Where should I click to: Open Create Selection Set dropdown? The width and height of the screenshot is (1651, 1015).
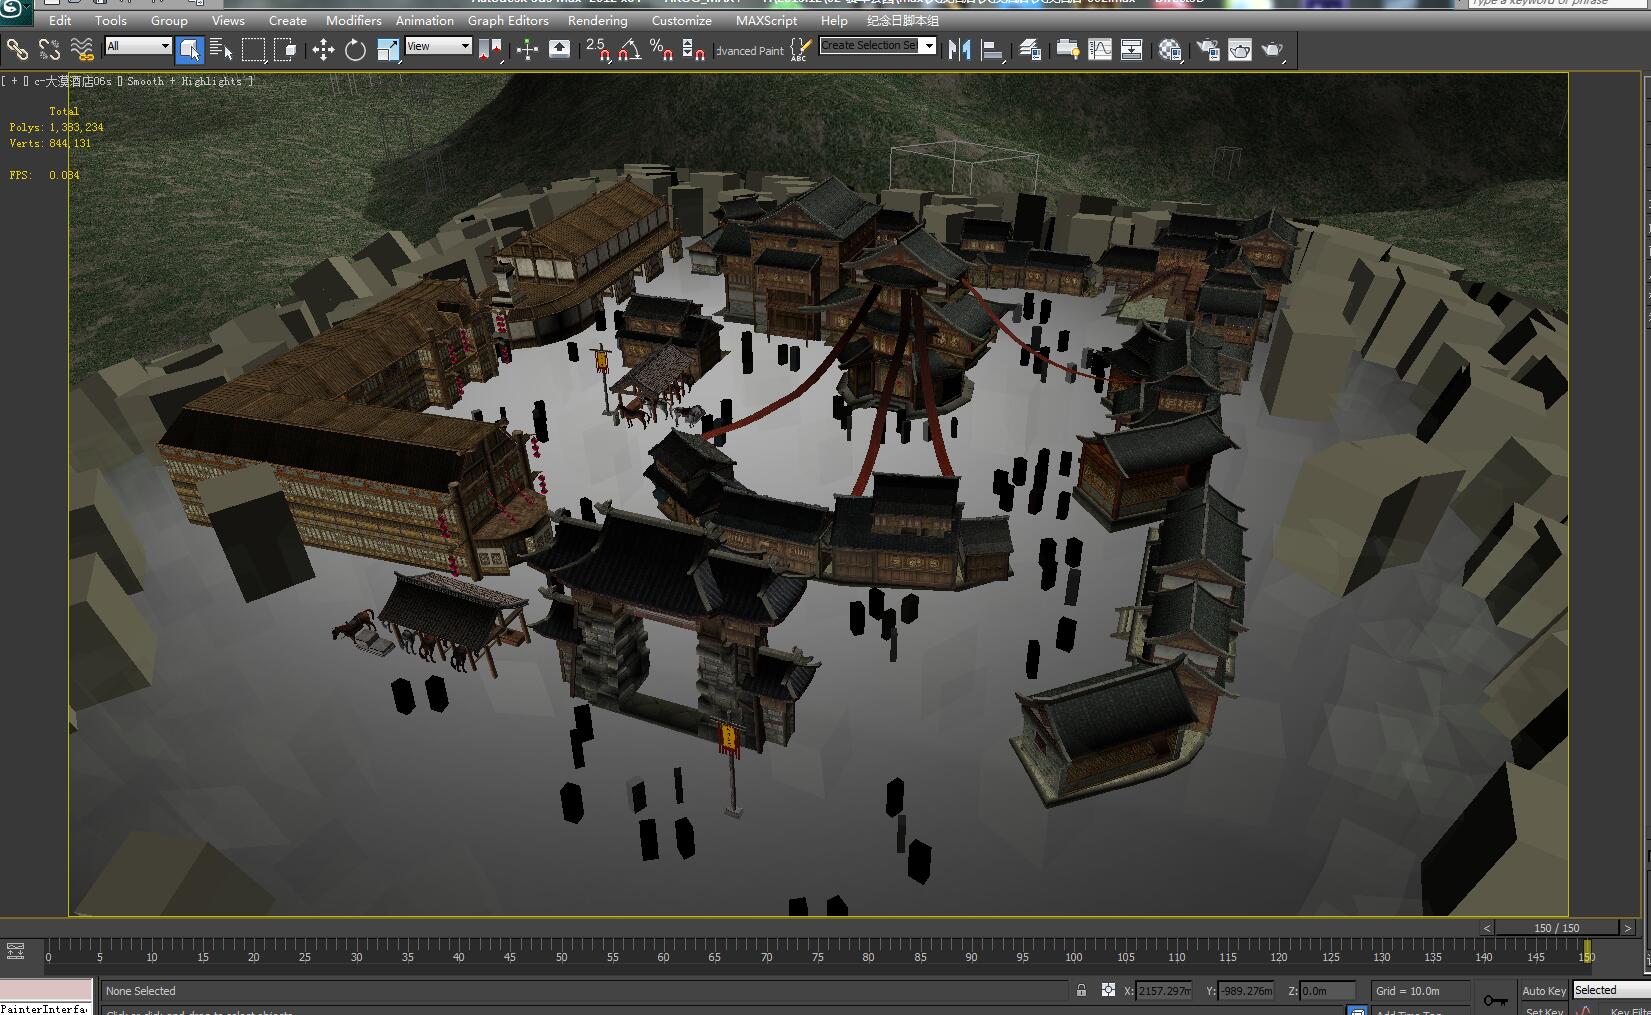click(877, 45)
